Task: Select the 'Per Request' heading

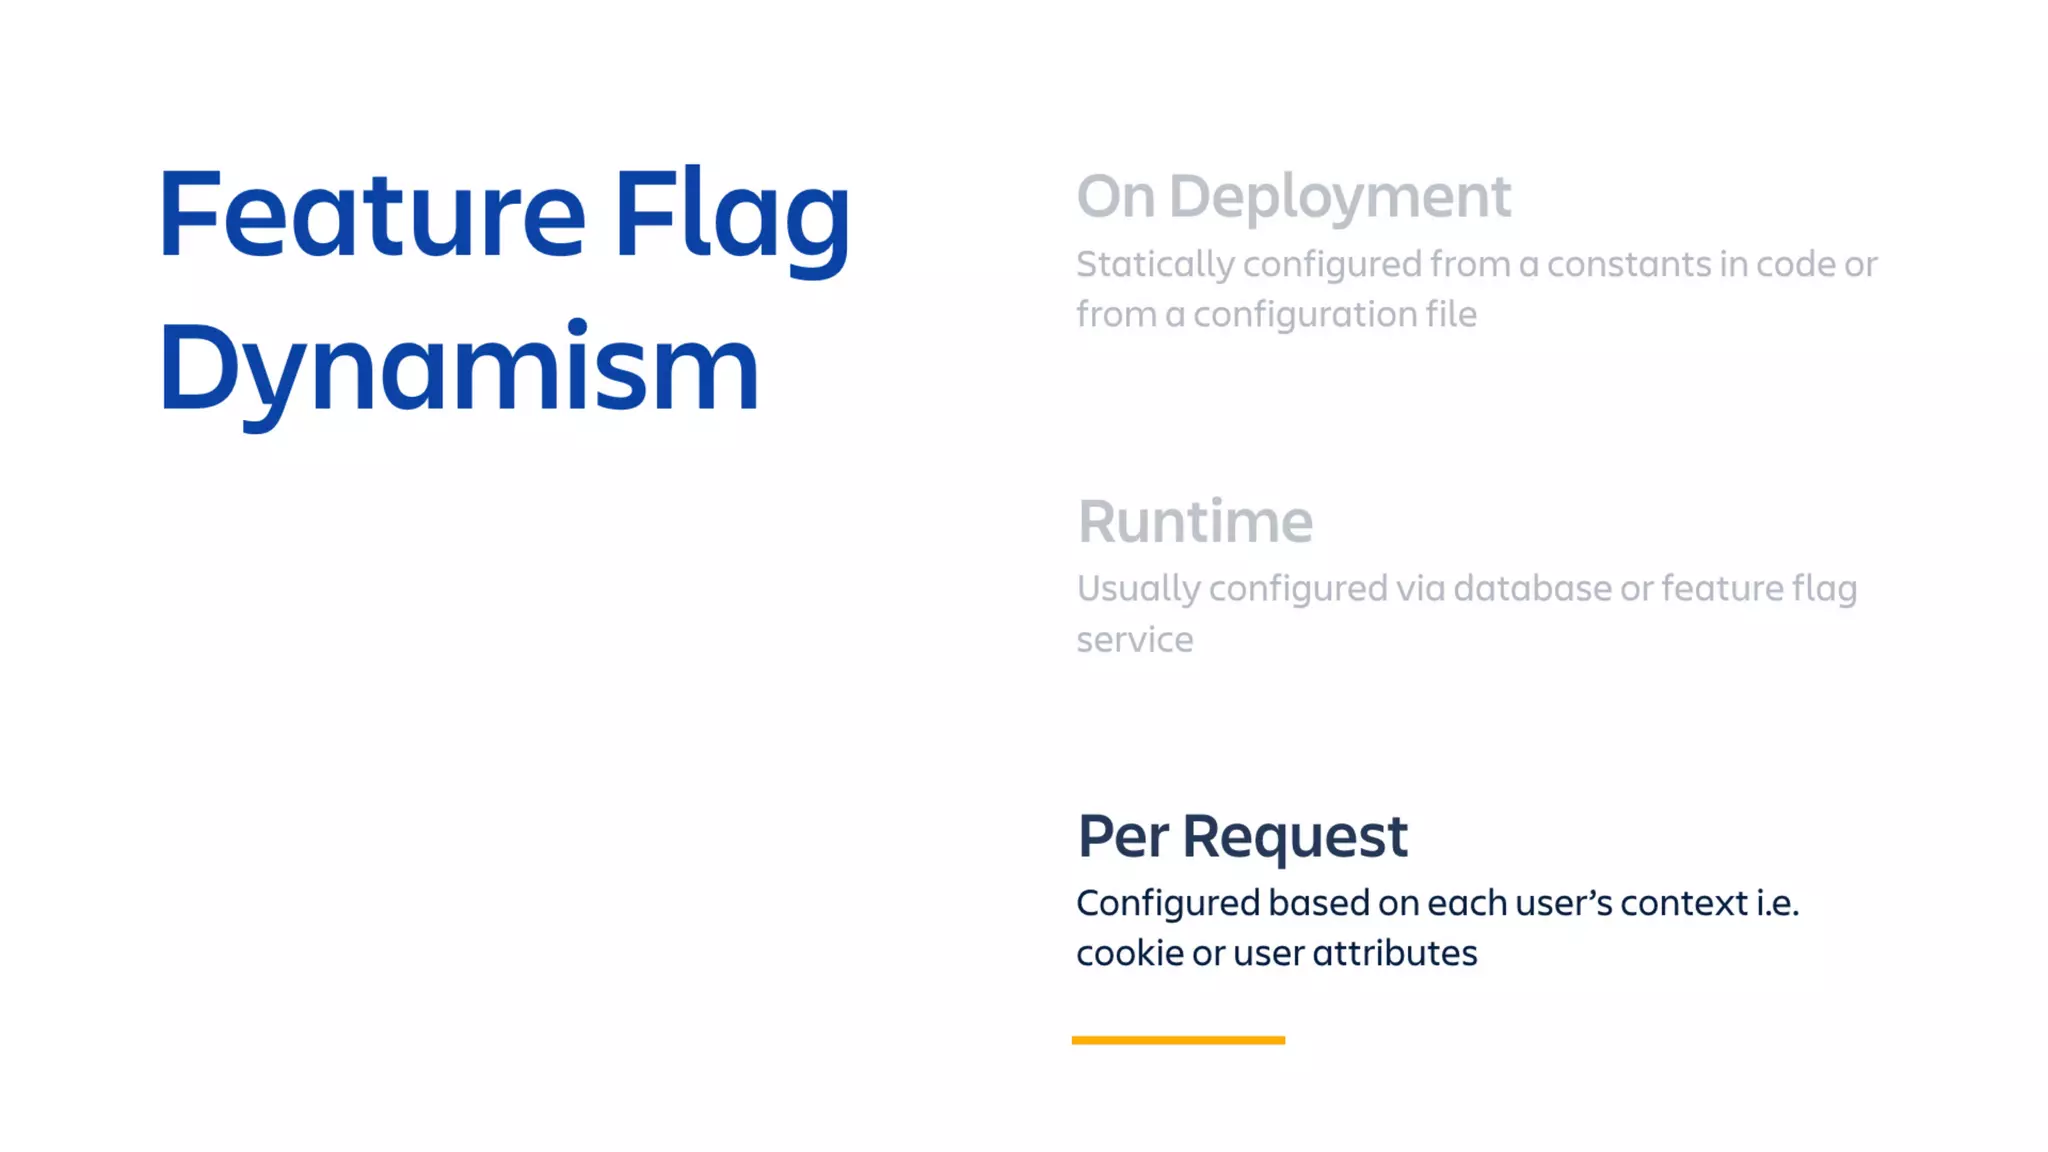Action: [x=1242, y=837]
